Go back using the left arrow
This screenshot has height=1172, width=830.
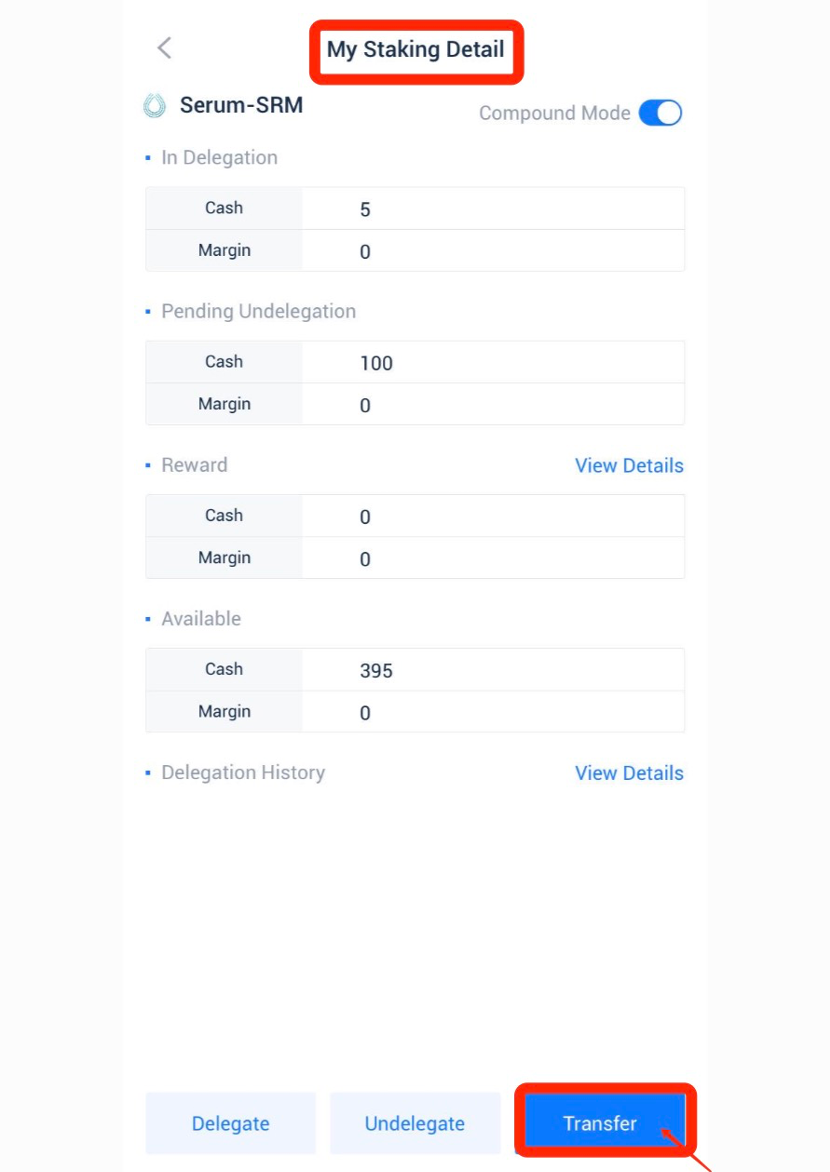(x=165, y=48)
